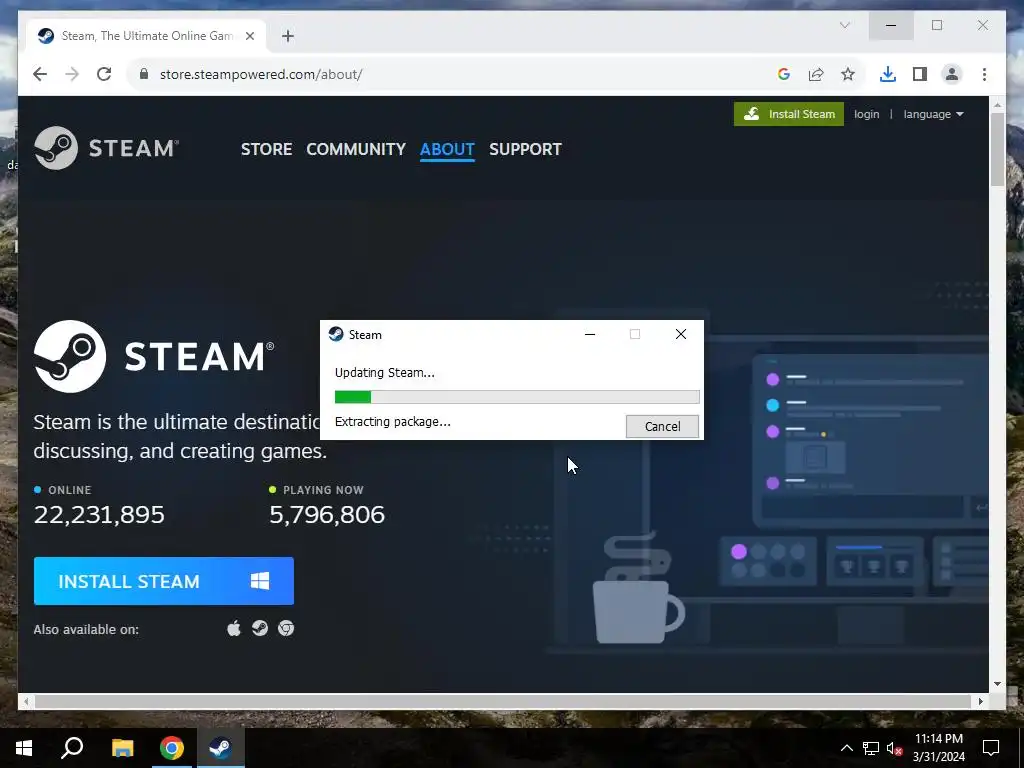This screenshot has width=1024, height=768.
Task: Click the horizontal scrollbar right arrow
Action: (x=980, y=701)
